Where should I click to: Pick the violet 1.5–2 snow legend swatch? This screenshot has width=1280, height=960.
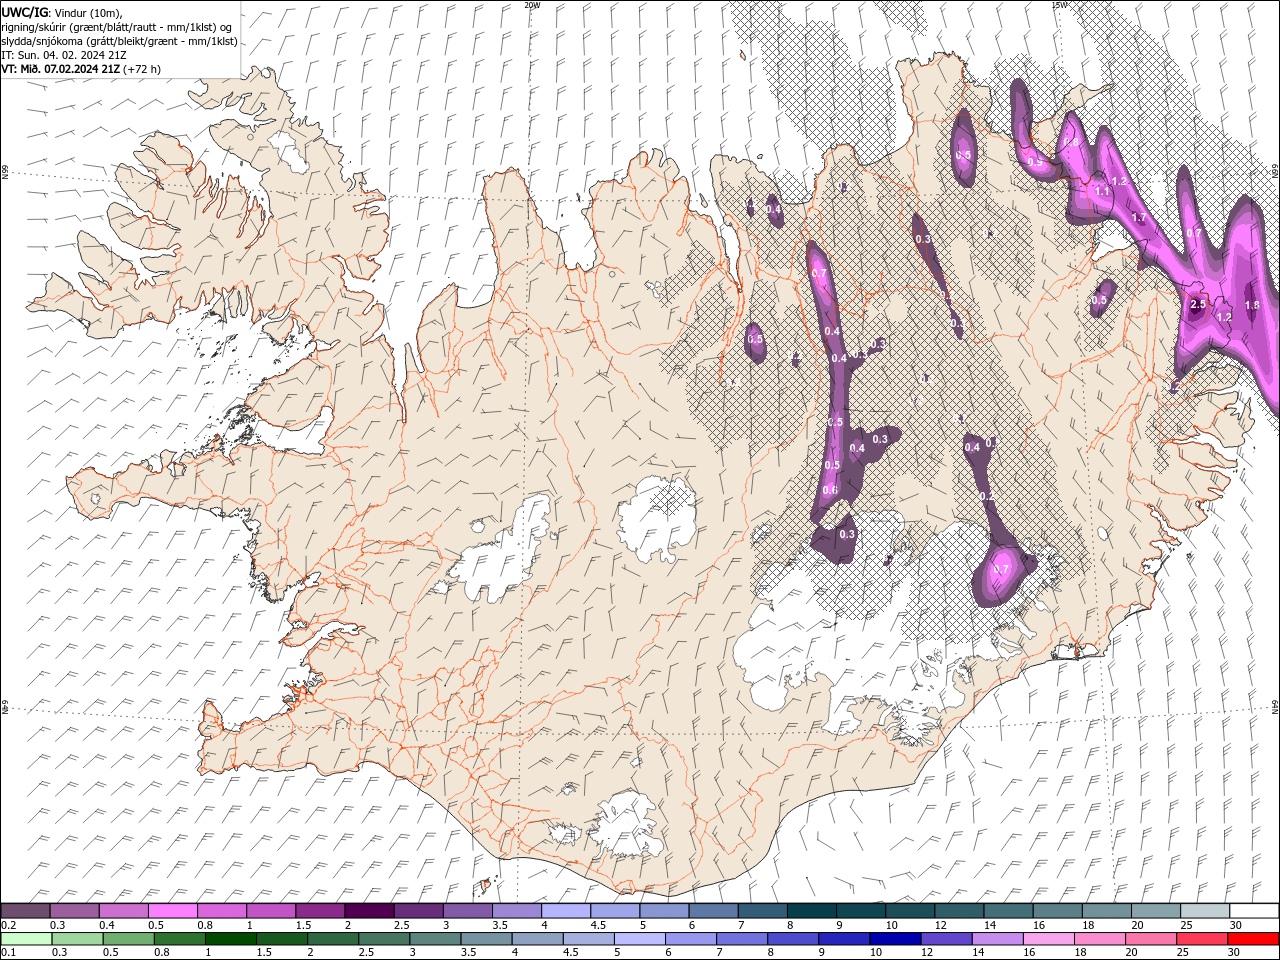[x=320, y=911]
